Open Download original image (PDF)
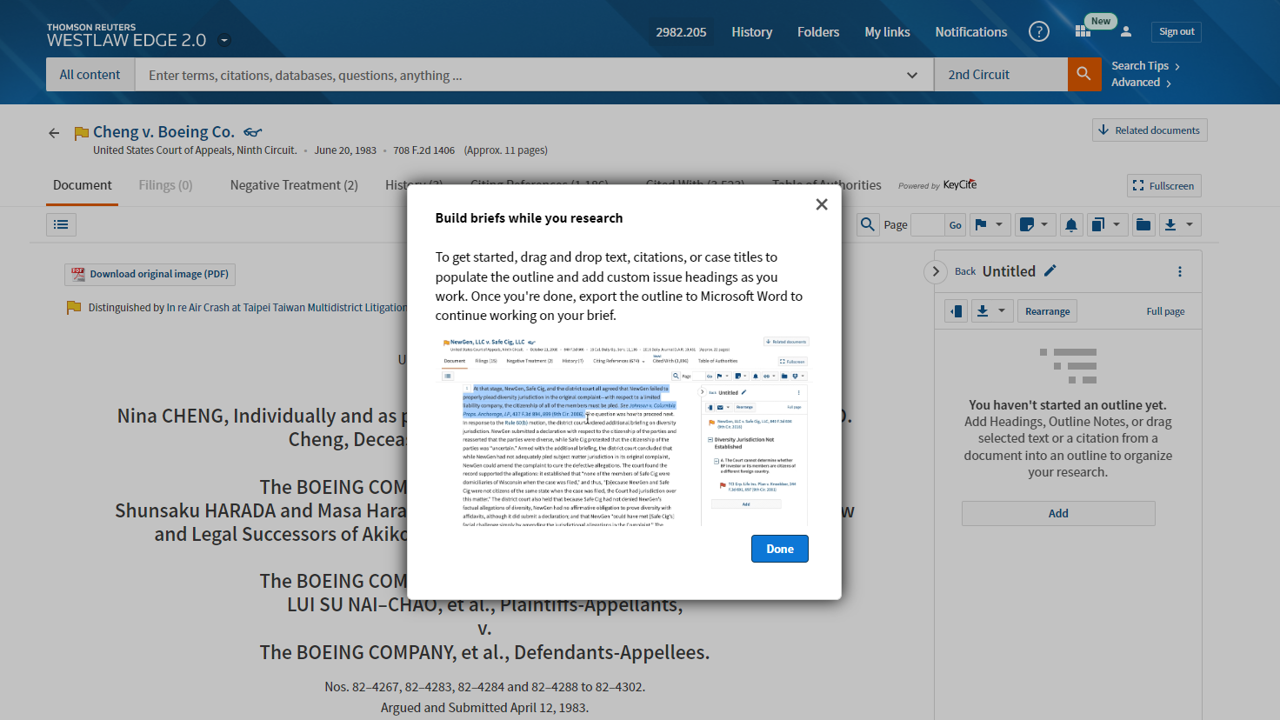Viewport: 1280px width, 720px height. pyautogui.click(x=149, y=273)
